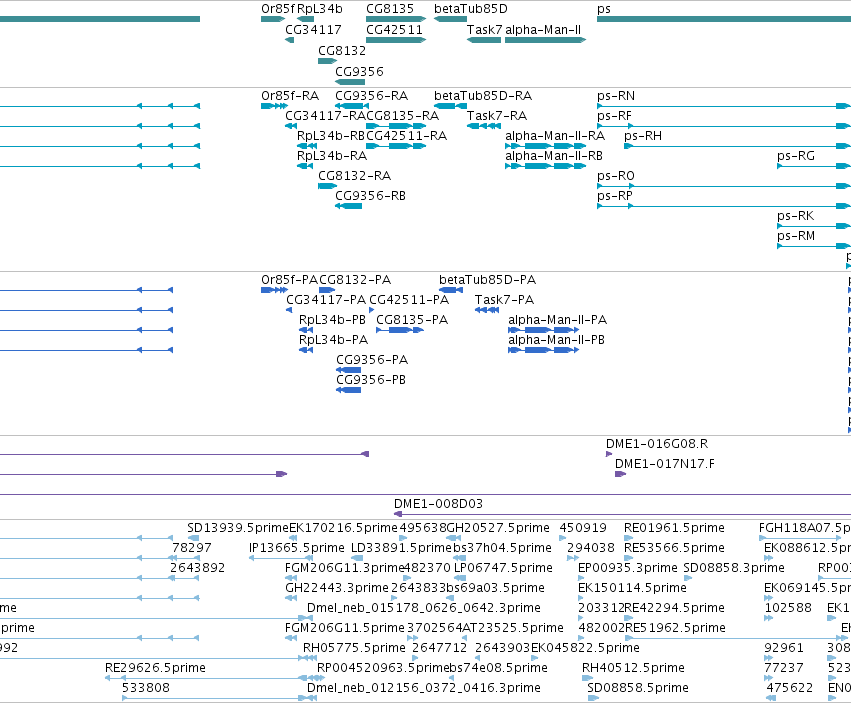Click the alpha-Man-II gene label

pyautogui.click(x=543, y=29)
